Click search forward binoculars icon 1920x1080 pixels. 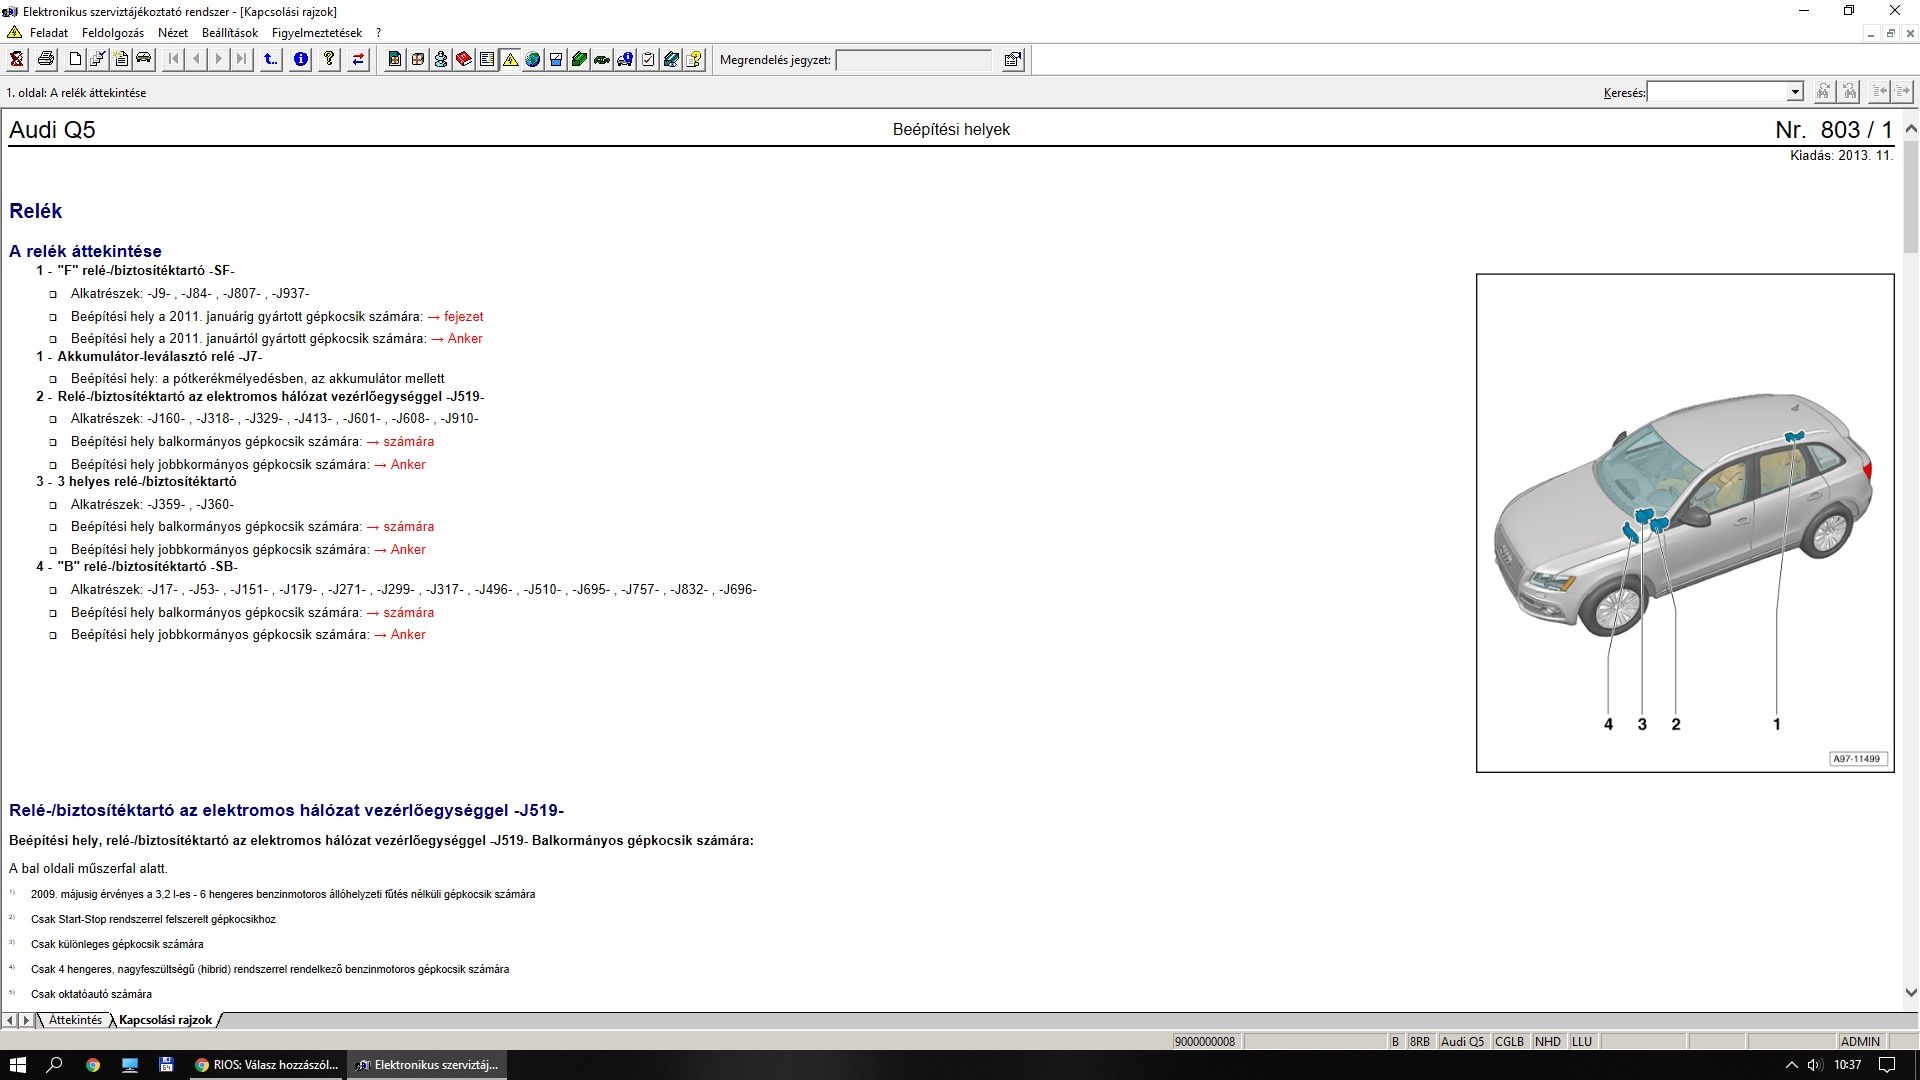coord(1824,92)
